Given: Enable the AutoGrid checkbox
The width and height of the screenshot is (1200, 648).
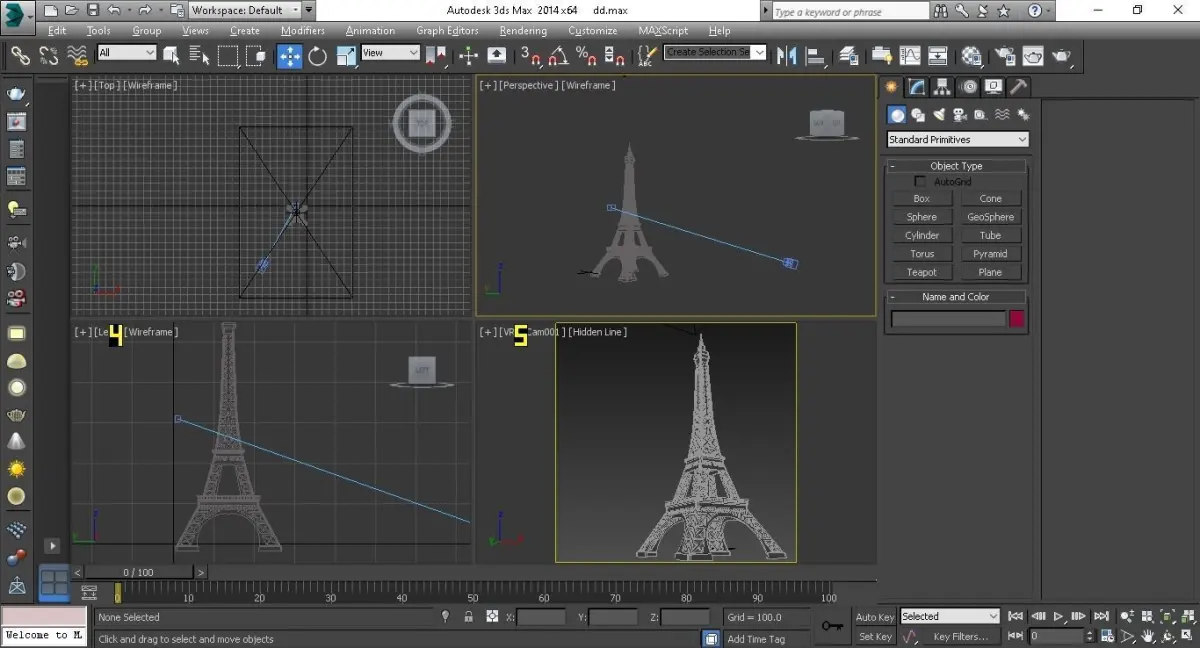Looking at the screenshot, I should (920, 181).
